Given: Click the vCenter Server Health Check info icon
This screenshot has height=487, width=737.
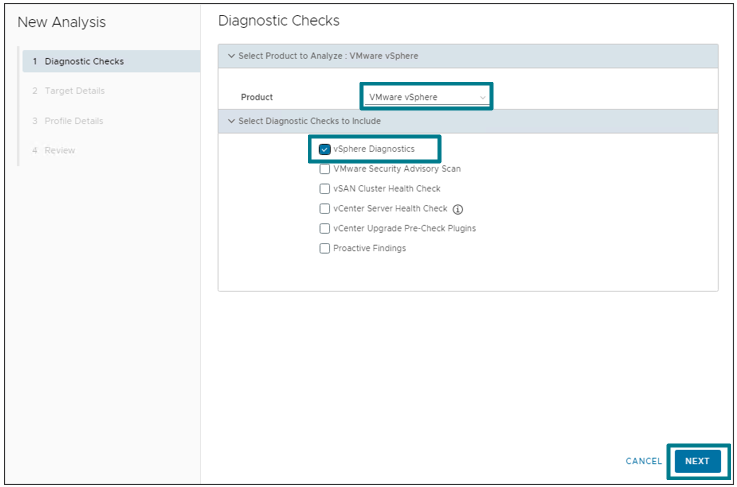Looking at the screenshot, I should pos(459,209).
